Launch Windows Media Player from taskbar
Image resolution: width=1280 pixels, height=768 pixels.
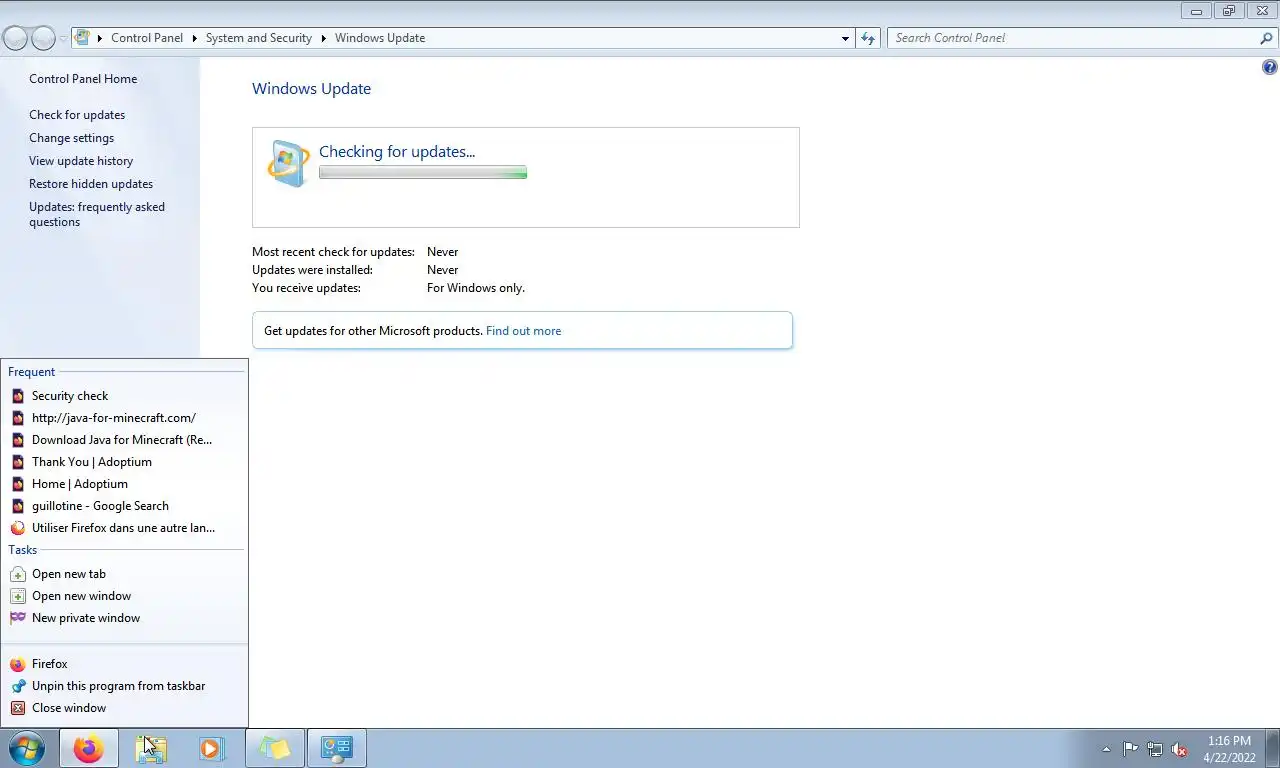click(212, 748)
